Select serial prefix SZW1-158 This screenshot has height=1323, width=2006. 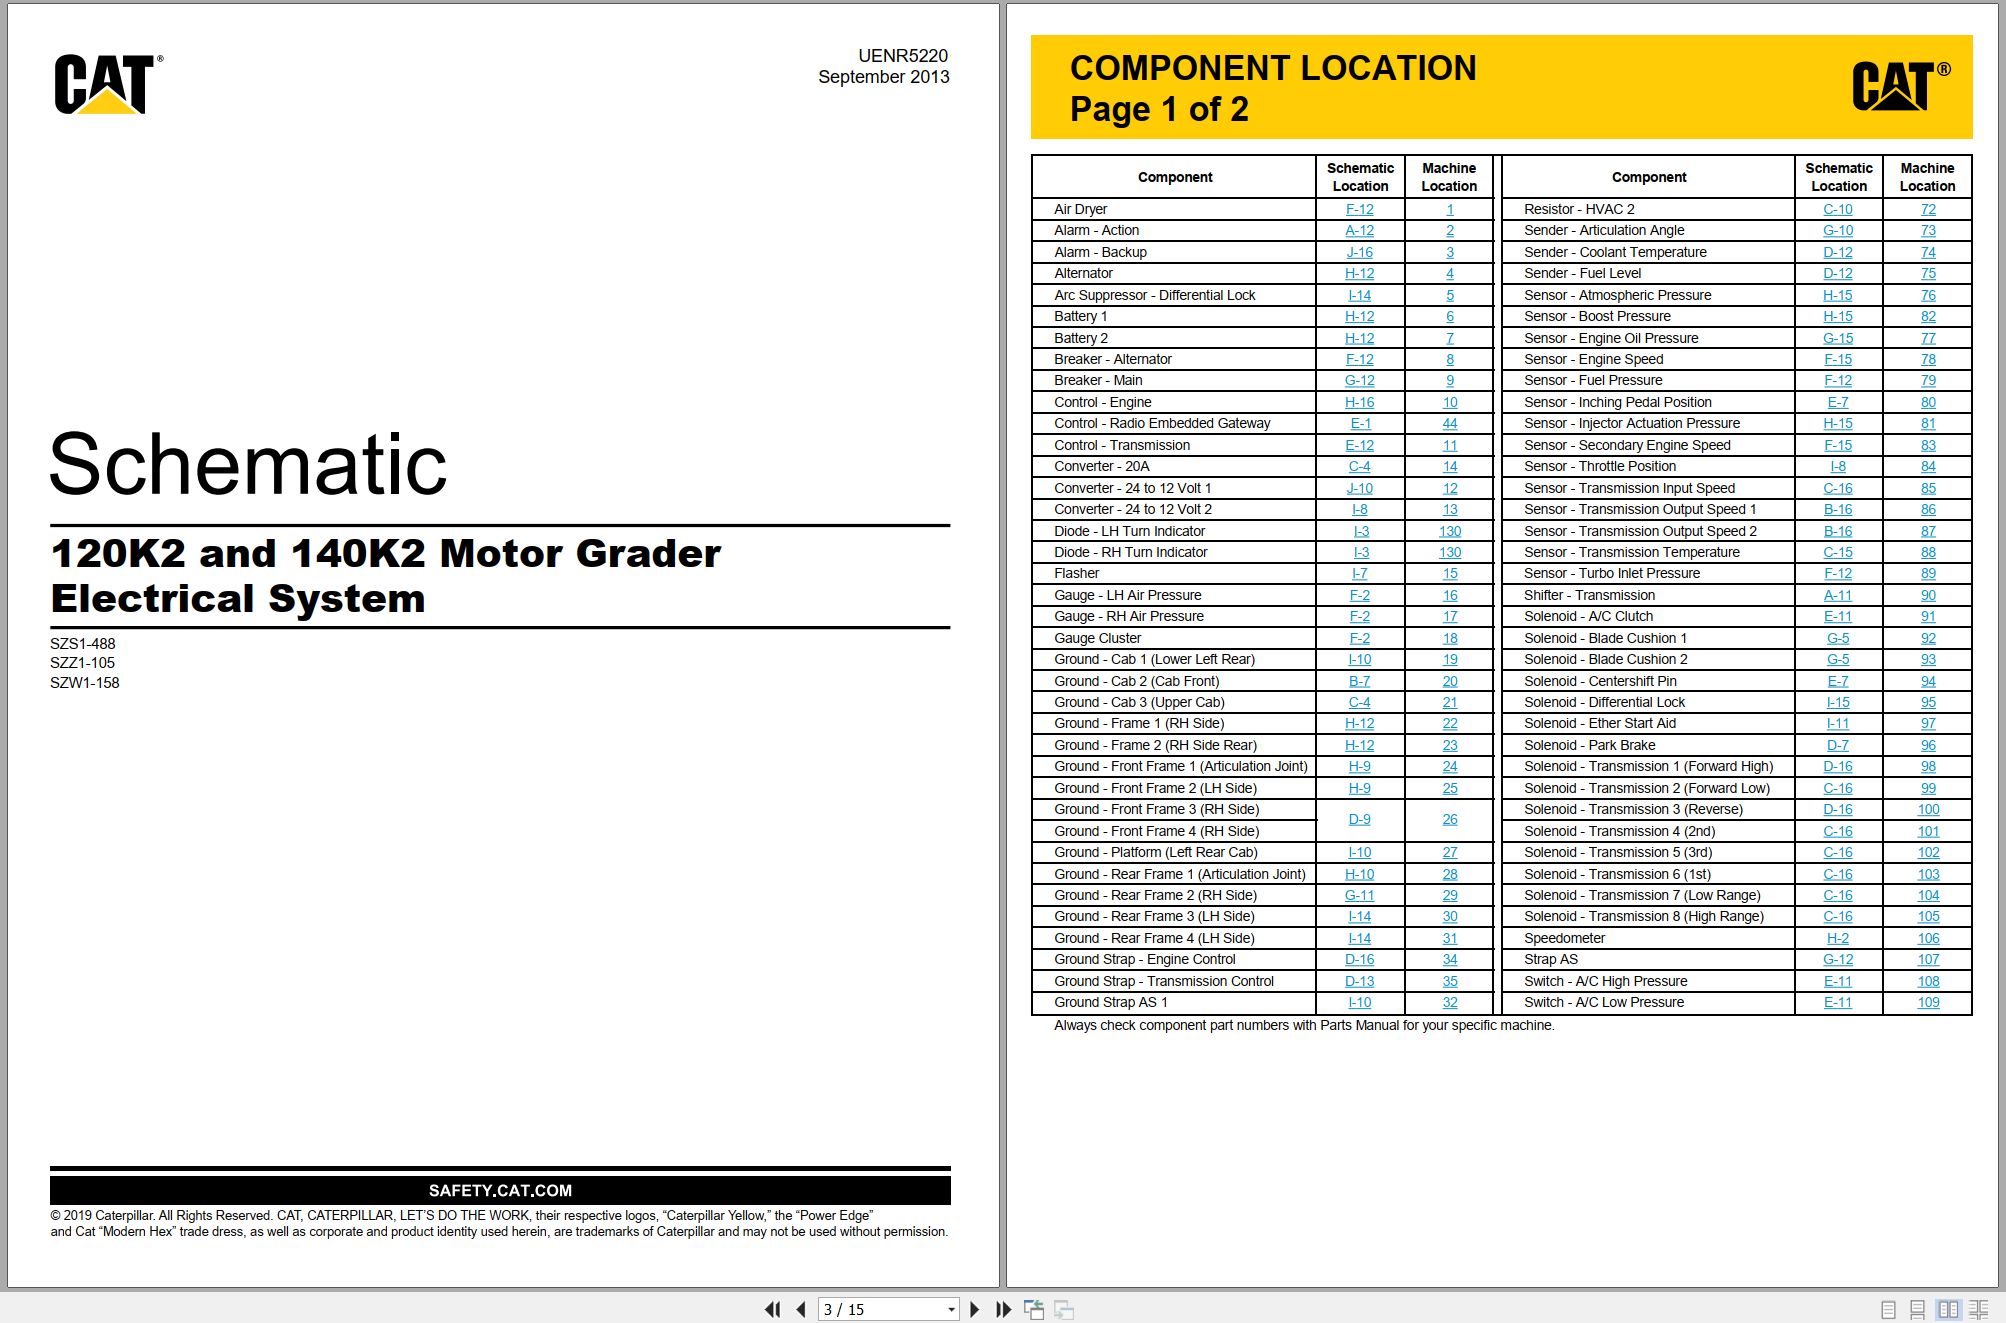85,683
